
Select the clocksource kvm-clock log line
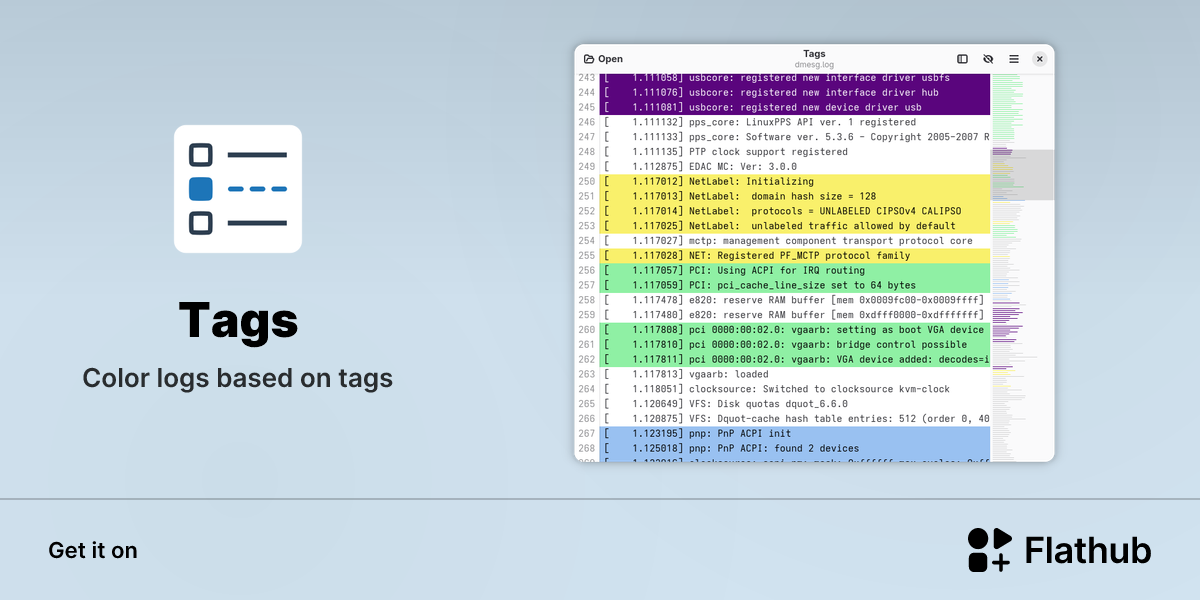[x=795, y=389]
